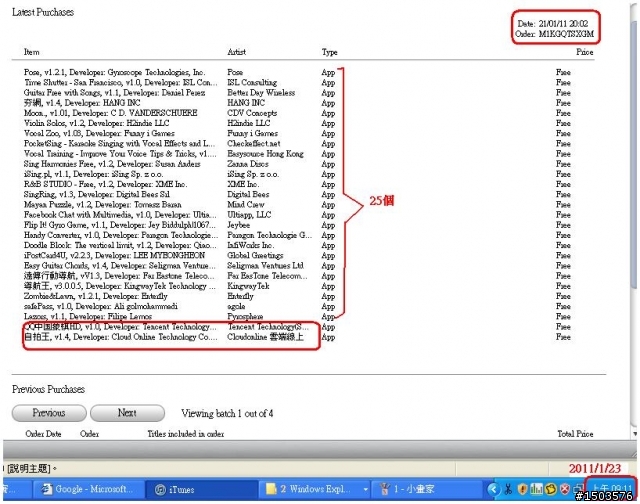Screen dimensions: 640x504
Task: Click the Ultiapp, LLC artist name
Action: point(249,215)
